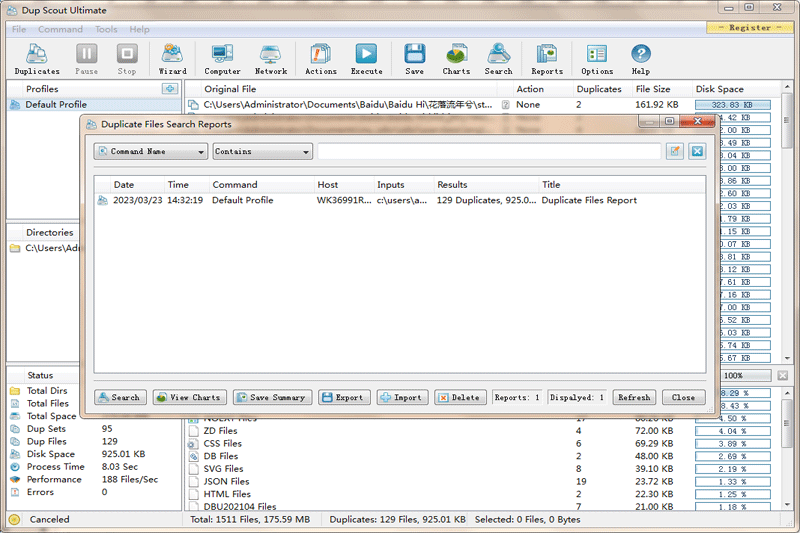This screenshot has width=800, height=533.
Task: Open the Contains condition dropdown
Action: pos(262,151)
